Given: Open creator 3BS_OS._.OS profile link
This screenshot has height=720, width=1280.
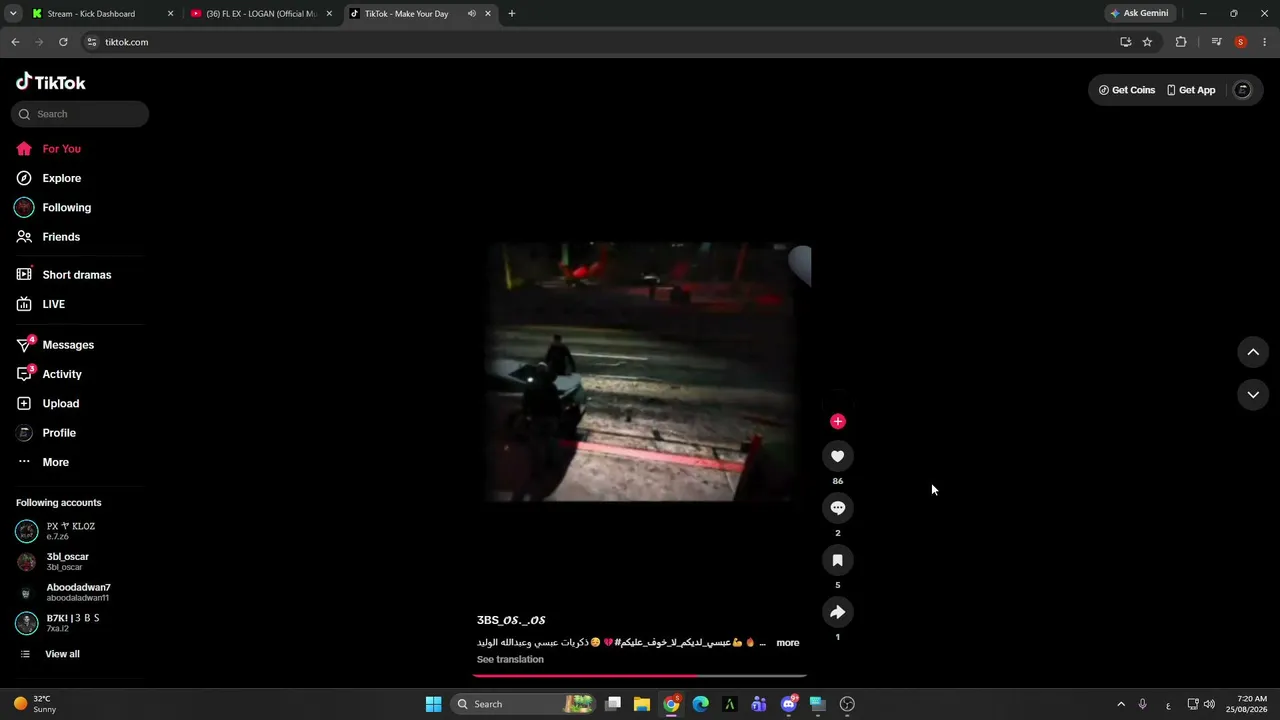Looking at the screenshot, I should (x=511, y=620).
